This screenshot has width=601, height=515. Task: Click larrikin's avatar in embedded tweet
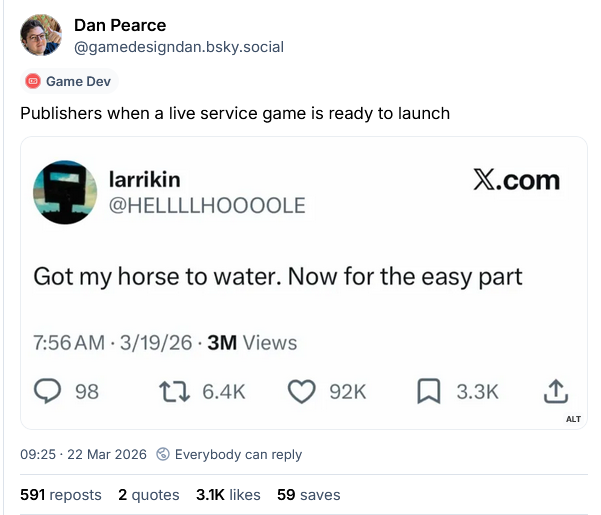click(x=65, y=192)
